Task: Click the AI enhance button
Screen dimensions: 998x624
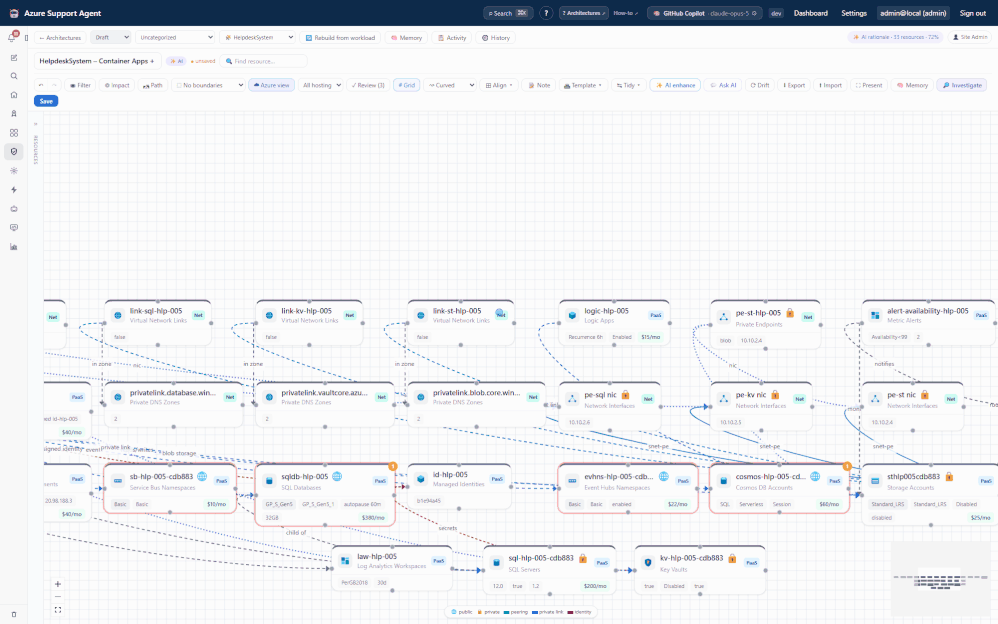Action: (x=675, y=85)
